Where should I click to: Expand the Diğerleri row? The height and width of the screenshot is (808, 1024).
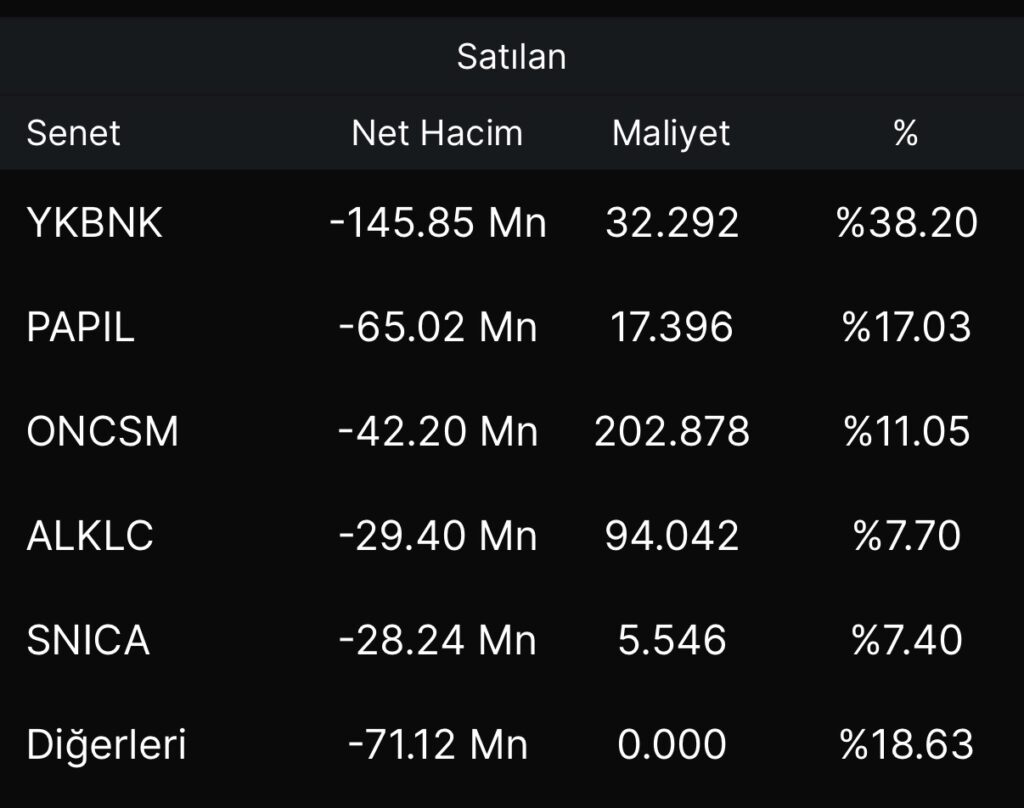click(x=106, y=744)
